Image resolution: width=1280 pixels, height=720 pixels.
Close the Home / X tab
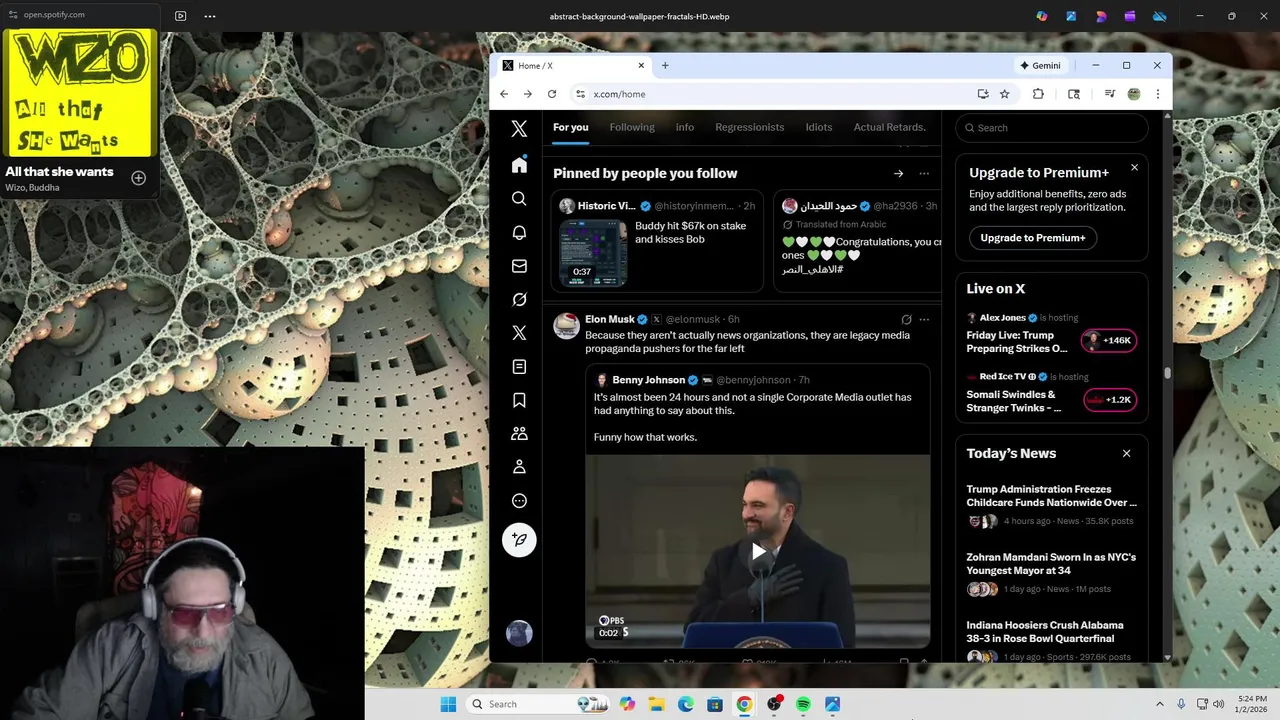[642, 66]
